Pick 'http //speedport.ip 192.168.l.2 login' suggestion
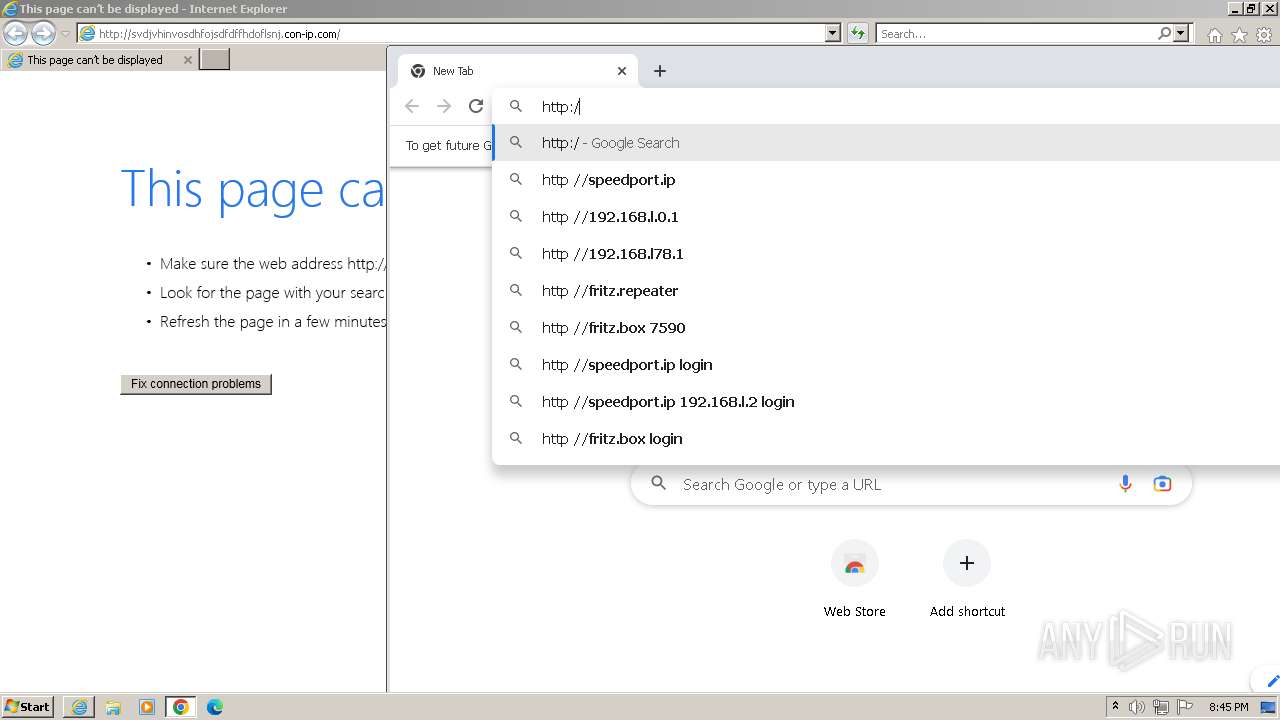The height and width of the screenshot is (720, 1280). [886, 402]
